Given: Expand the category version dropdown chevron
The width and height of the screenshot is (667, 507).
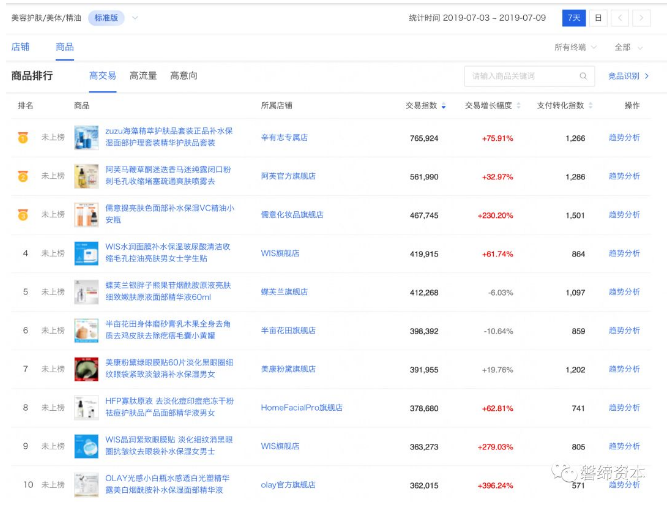Looking at the screenshot, I should (135, 18).
